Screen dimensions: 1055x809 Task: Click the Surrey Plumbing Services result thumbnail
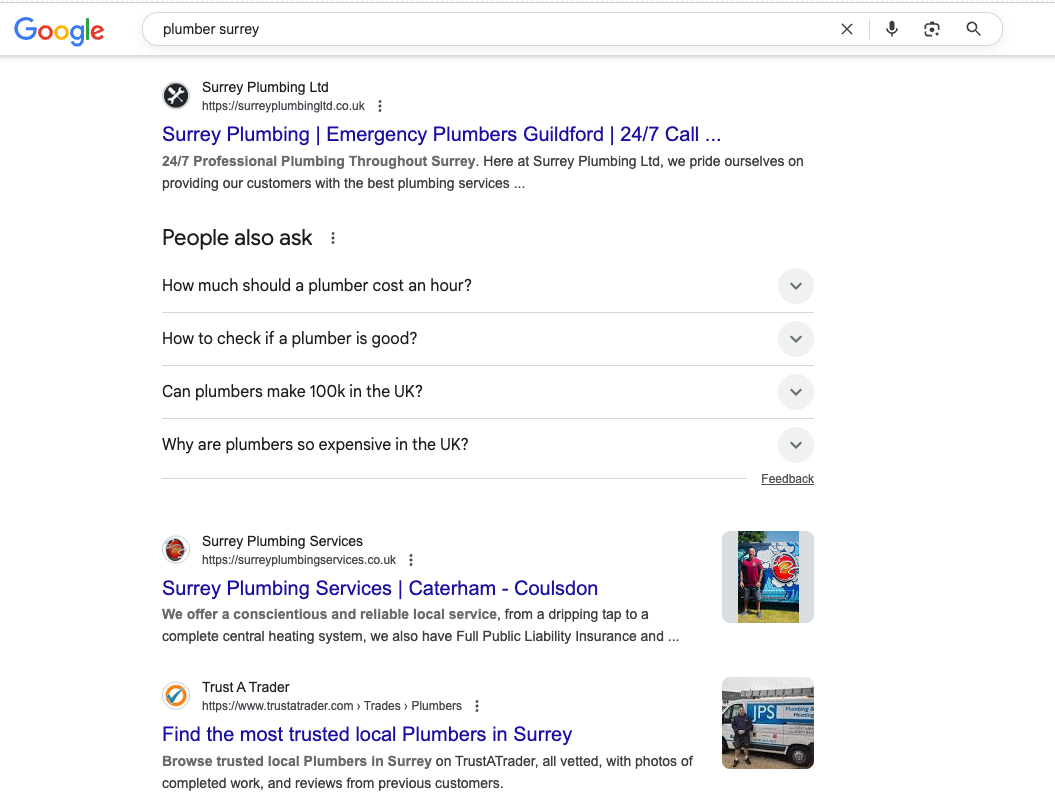(x=768, y=577)
